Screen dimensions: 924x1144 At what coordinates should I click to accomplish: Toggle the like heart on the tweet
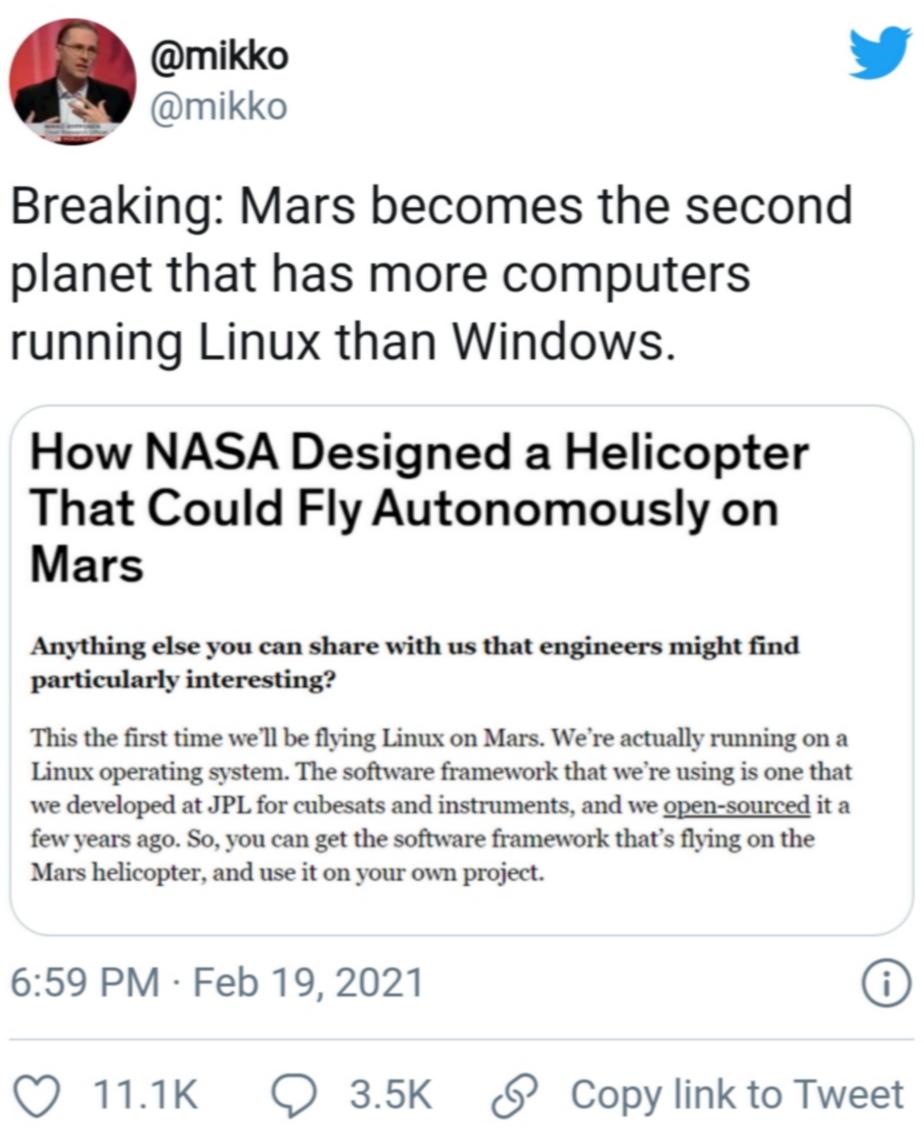(39, 1094)
